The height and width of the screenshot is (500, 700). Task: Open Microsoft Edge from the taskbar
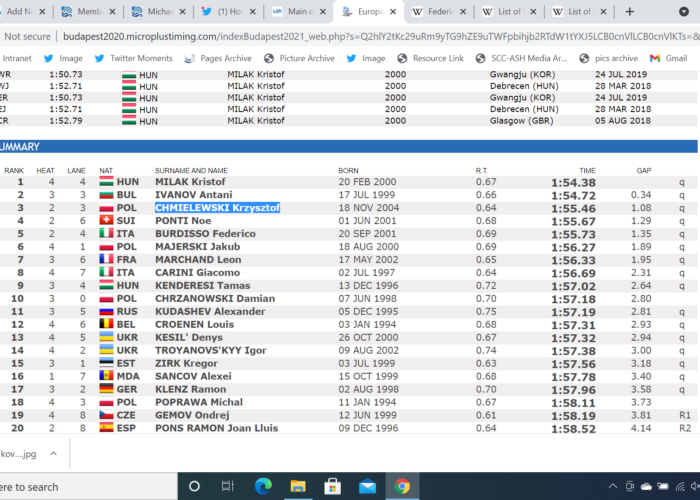point(262,487)
